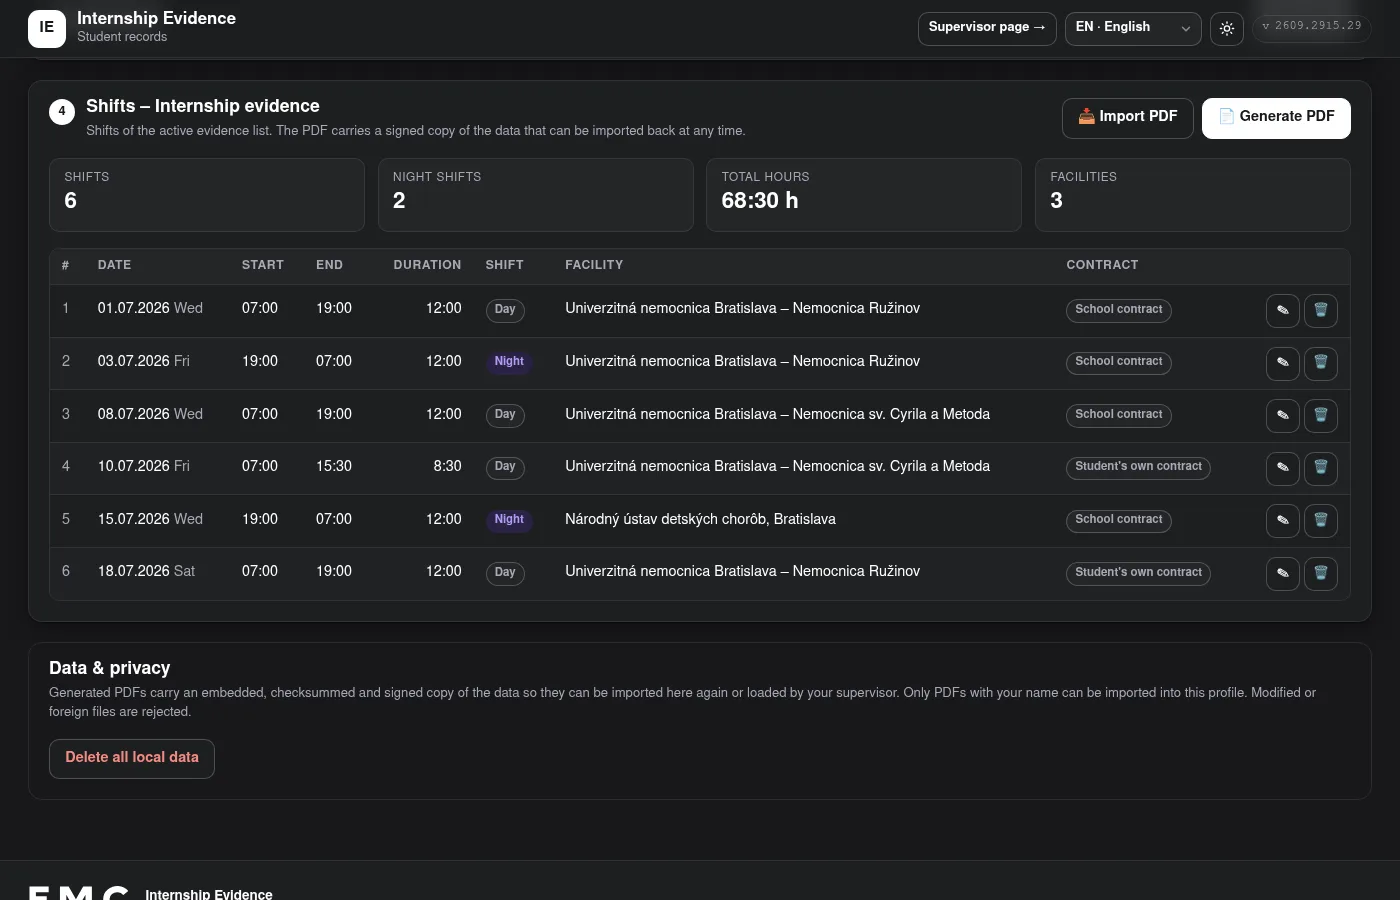Screen dimensions: 1400x900
Task: Click Student's own contract tag on 10.07.2026
Action: coord(1138,467)
